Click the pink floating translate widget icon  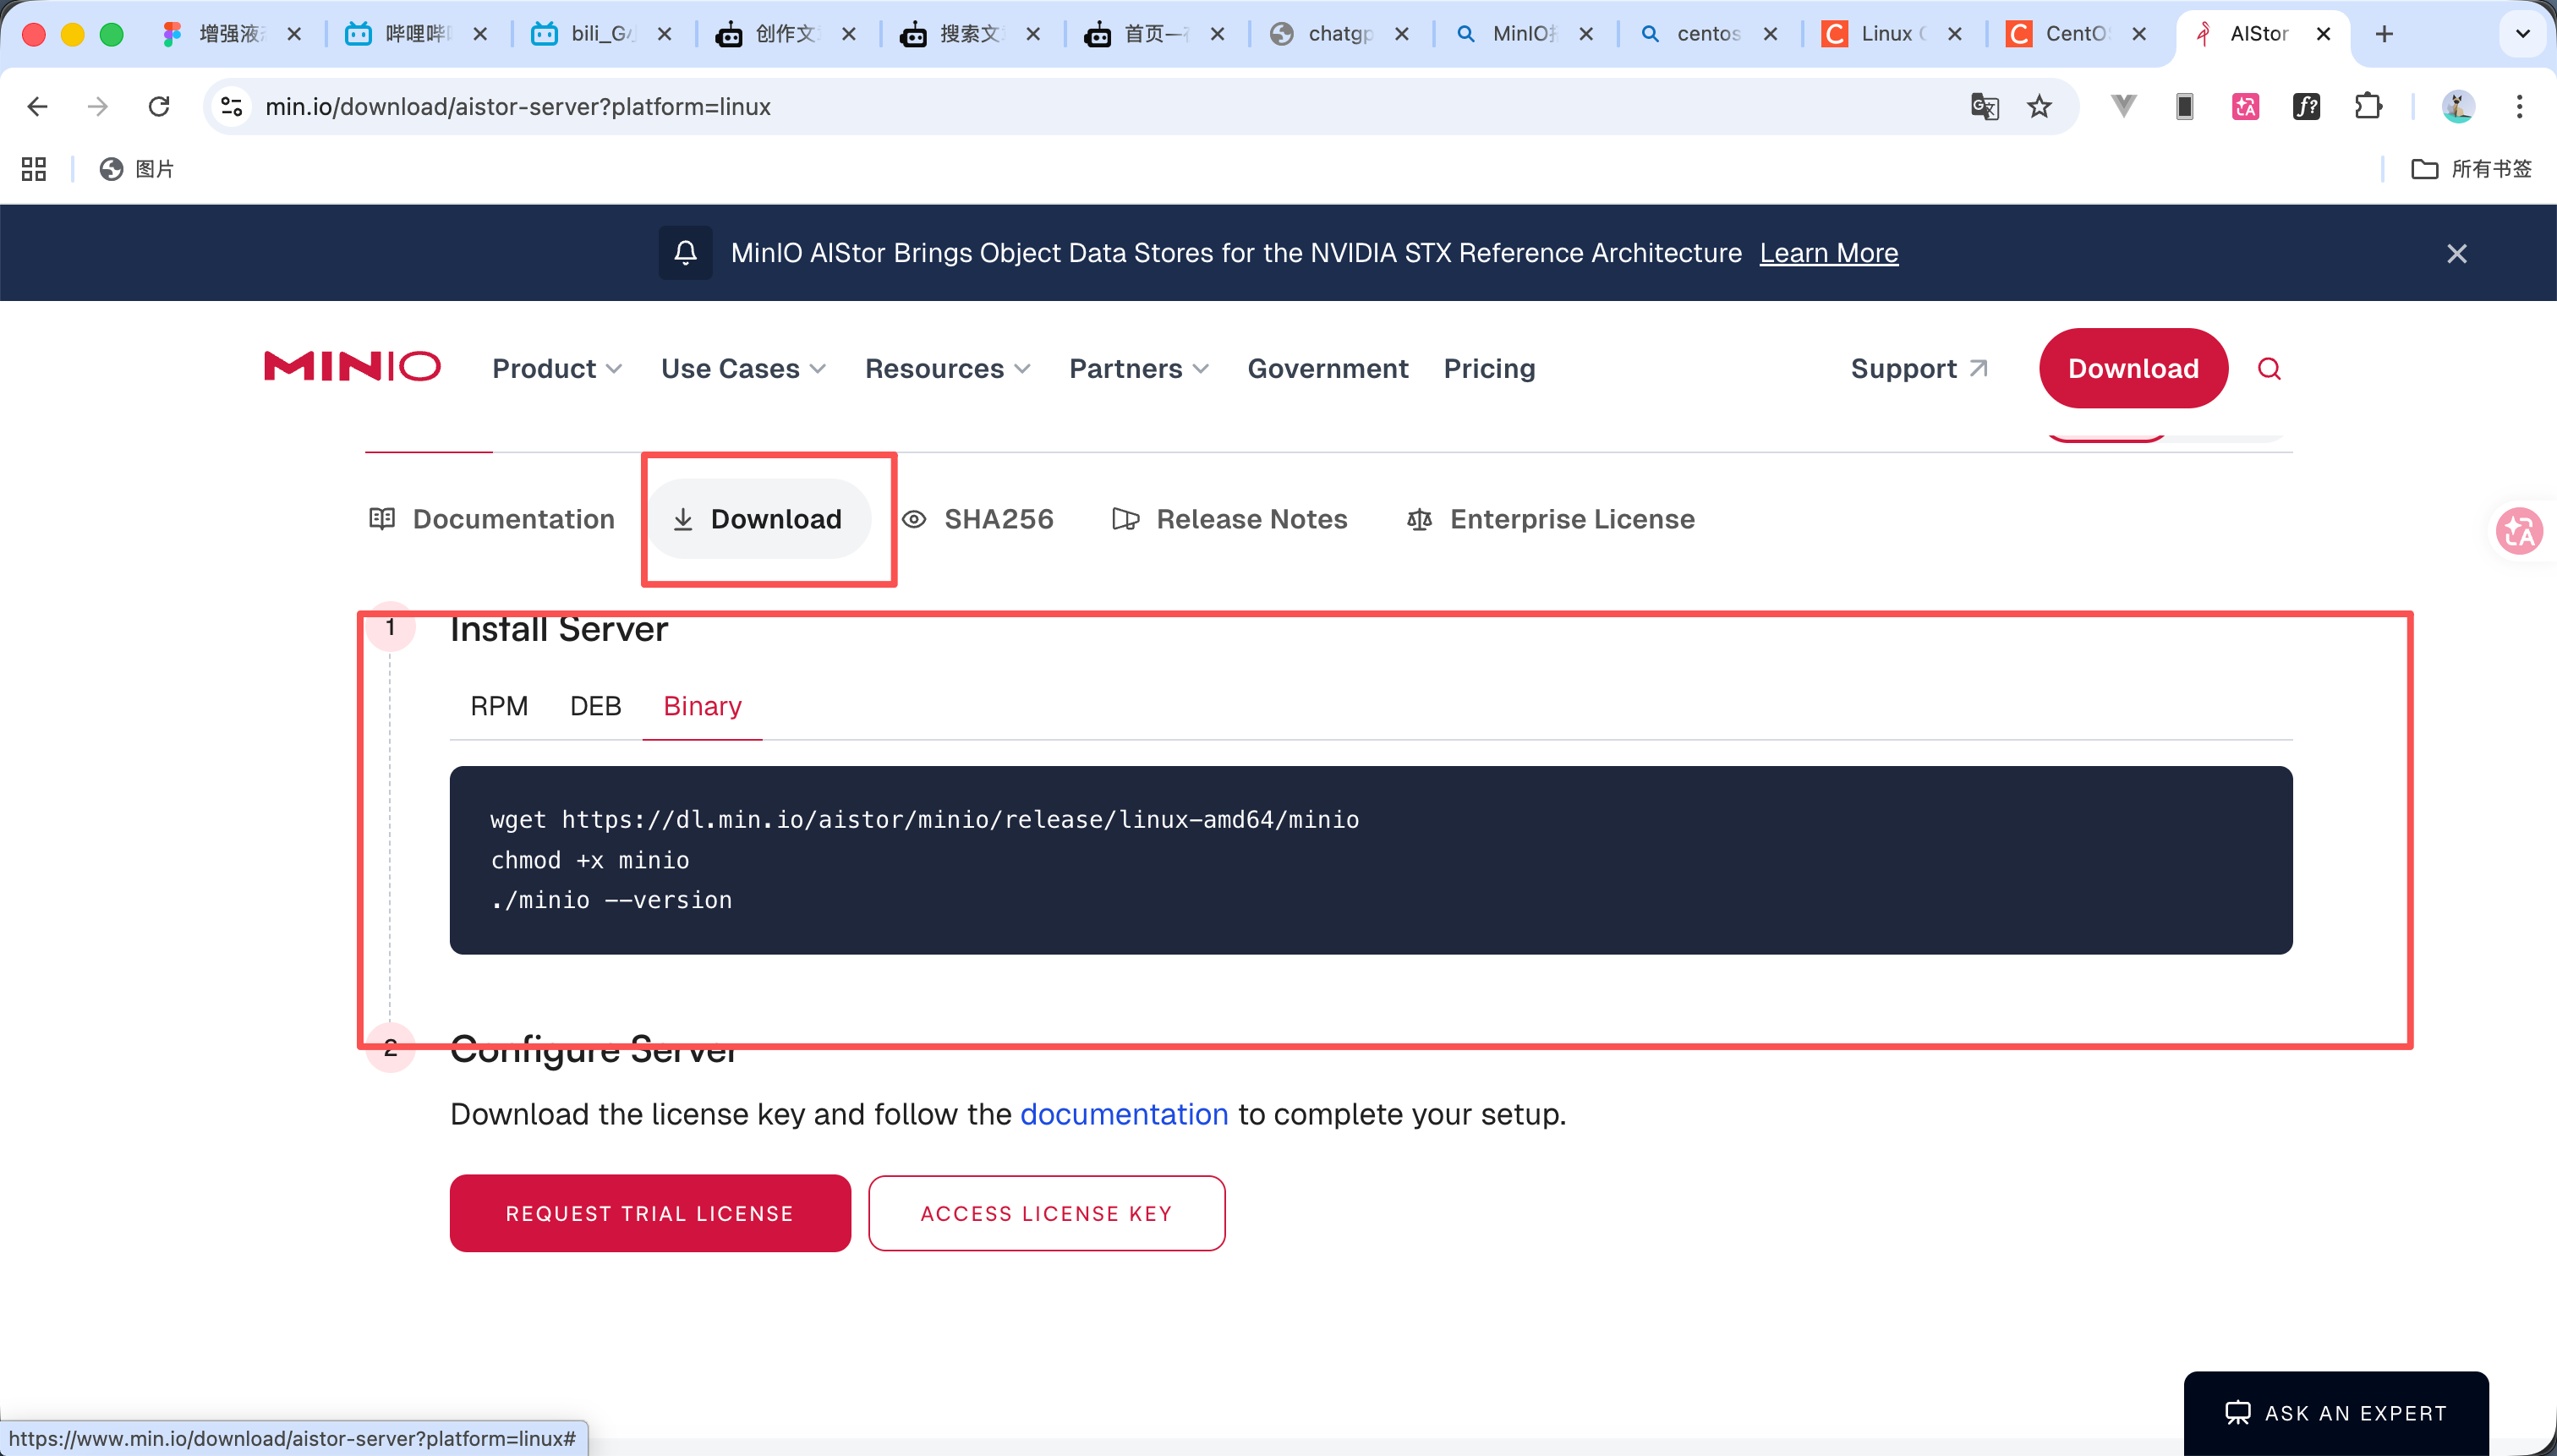2519,531
